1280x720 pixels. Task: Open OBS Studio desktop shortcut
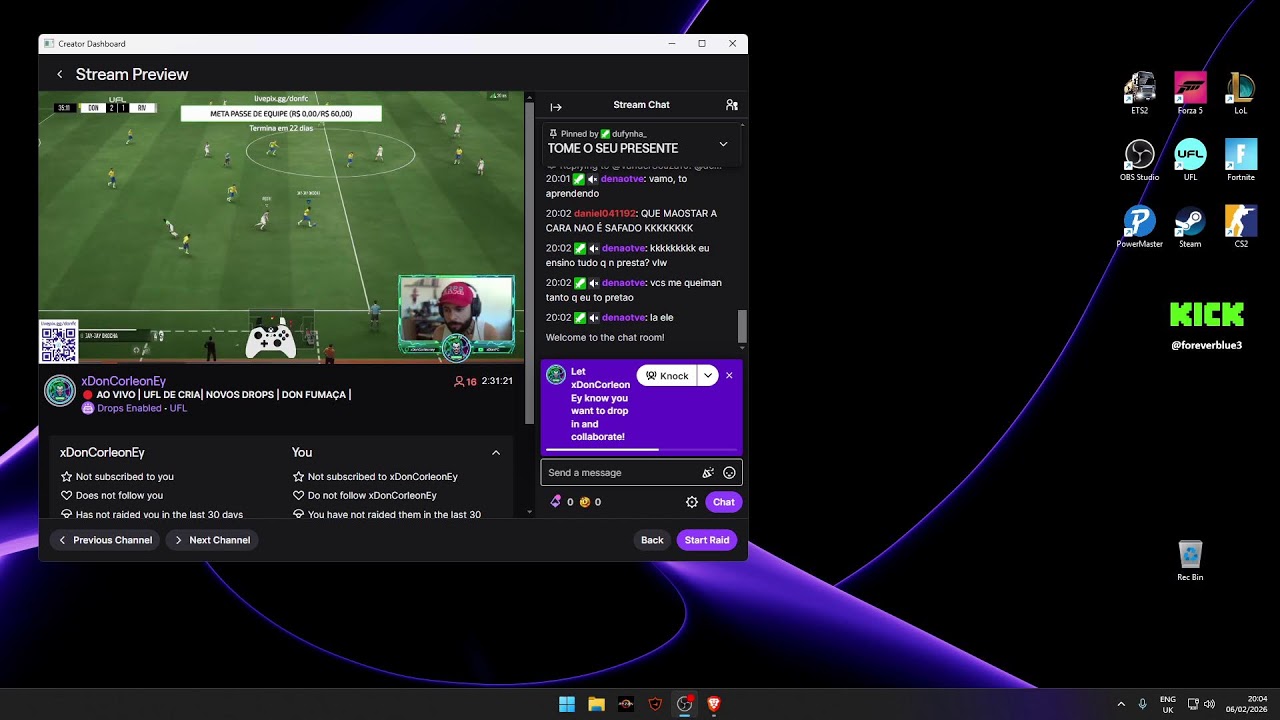click(x=1139, y=160)
